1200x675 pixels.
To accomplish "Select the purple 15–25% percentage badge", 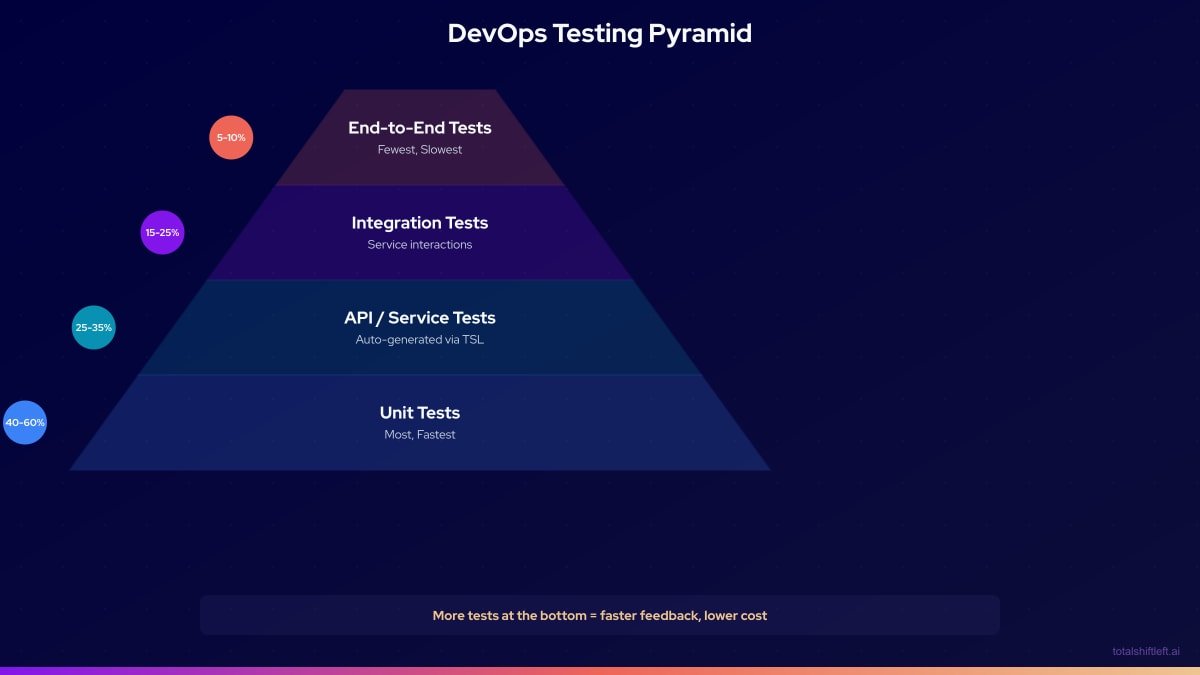I will pyautogui.click(x=163, y=231).
